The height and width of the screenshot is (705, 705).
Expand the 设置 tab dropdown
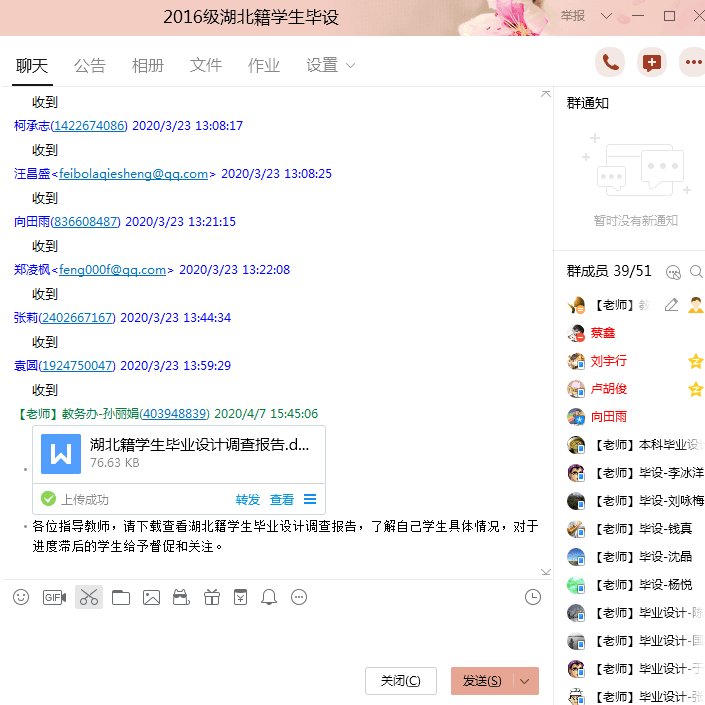[351, 65]
